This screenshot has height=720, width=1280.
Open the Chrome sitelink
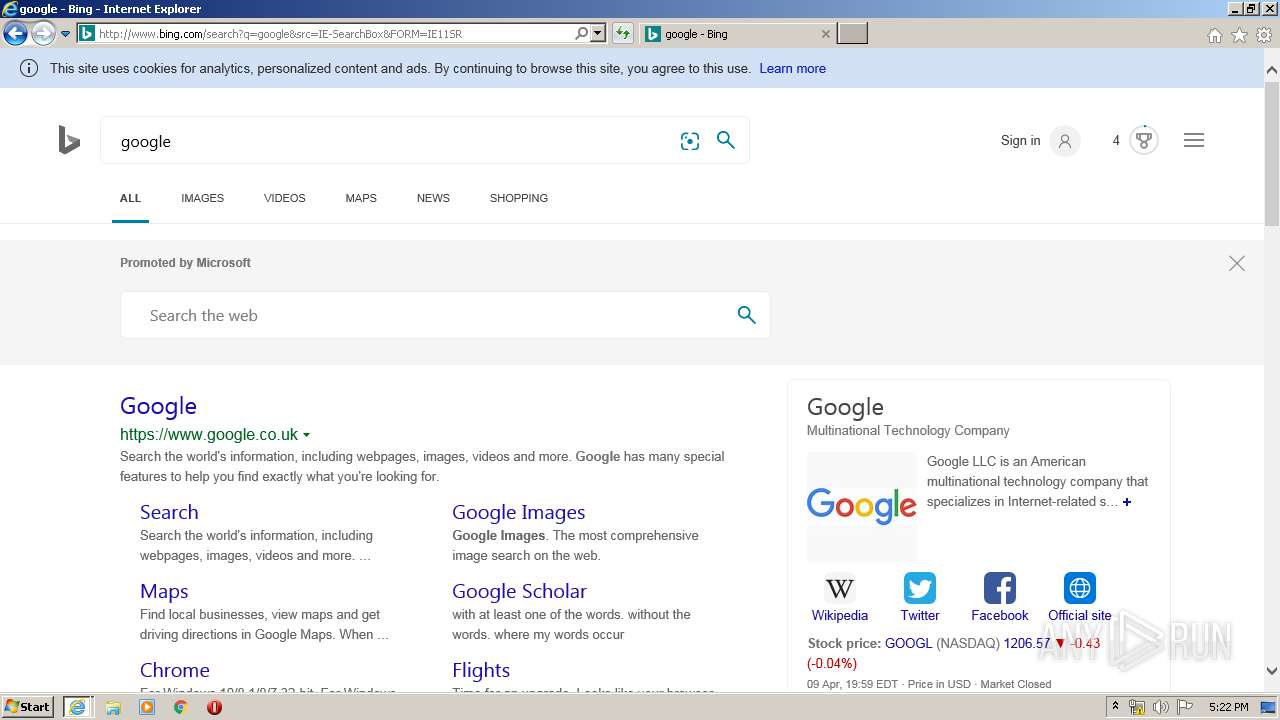[x=175, y=670]
